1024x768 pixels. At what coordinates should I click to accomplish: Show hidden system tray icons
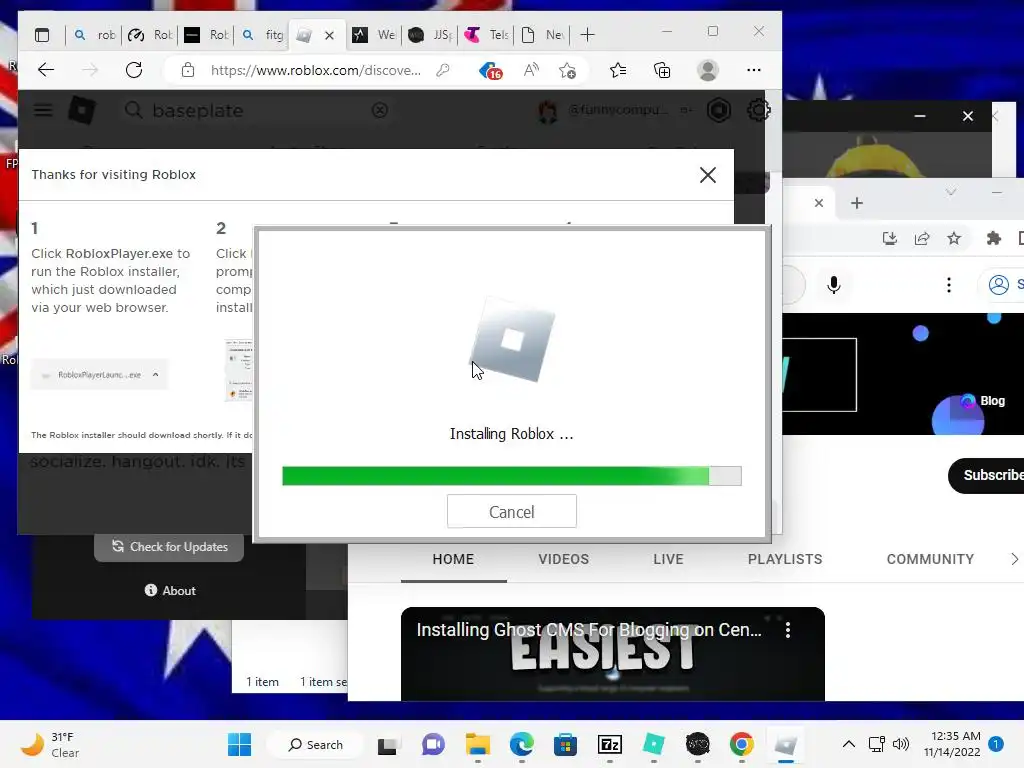click(x=848, y=744)
